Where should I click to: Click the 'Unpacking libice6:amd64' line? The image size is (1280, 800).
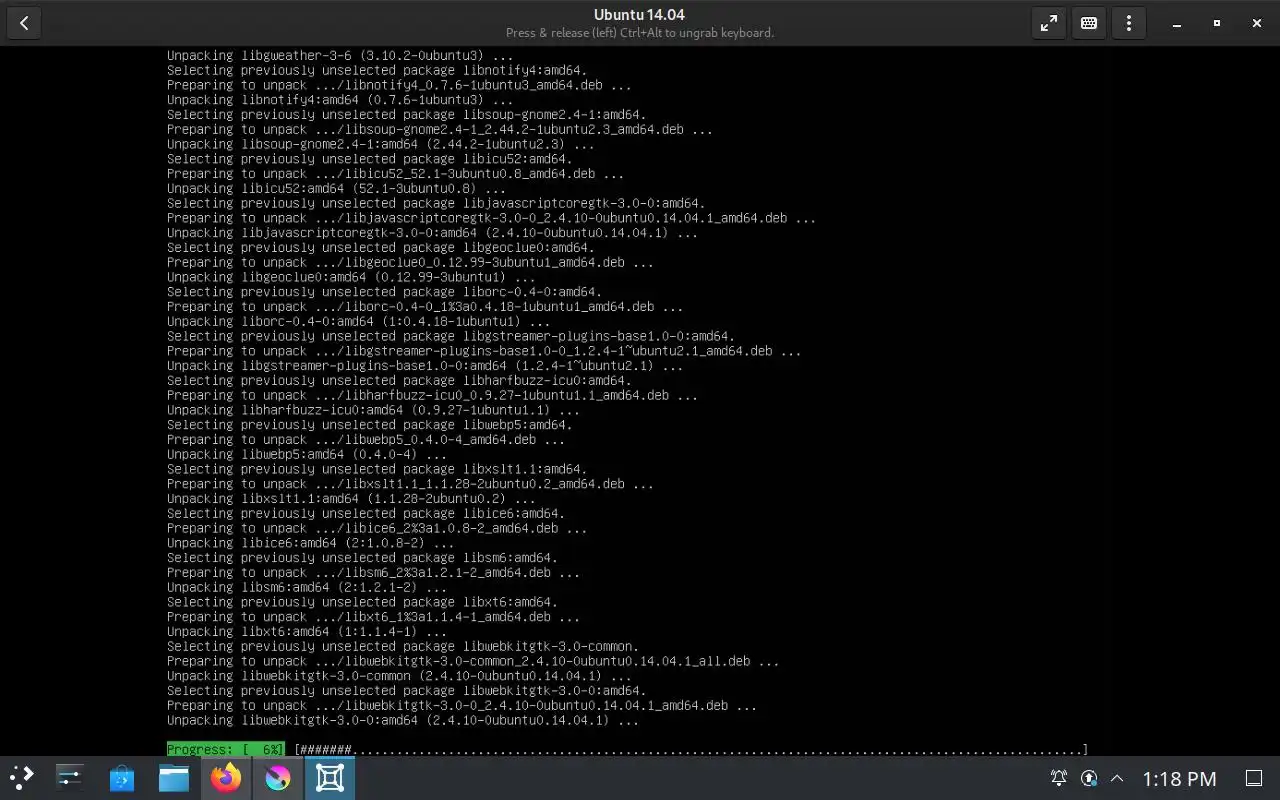(310, 543)
